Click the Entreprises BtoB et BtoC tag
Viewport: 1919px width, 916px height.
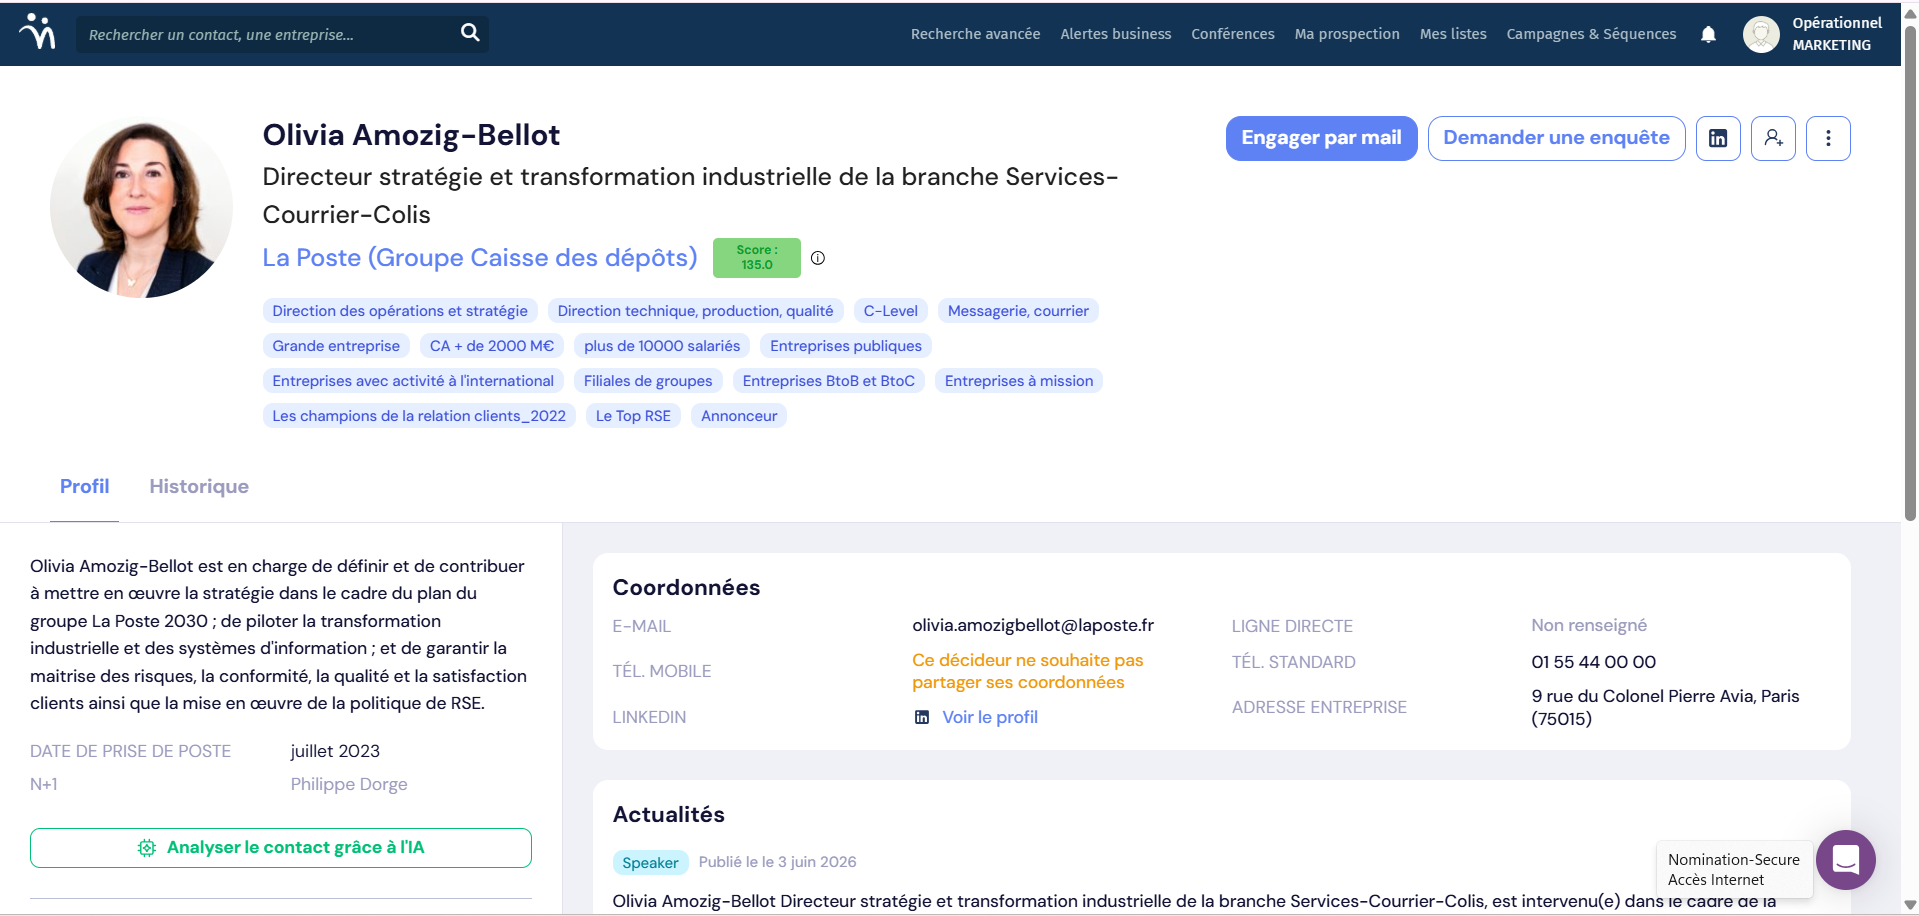829,381
